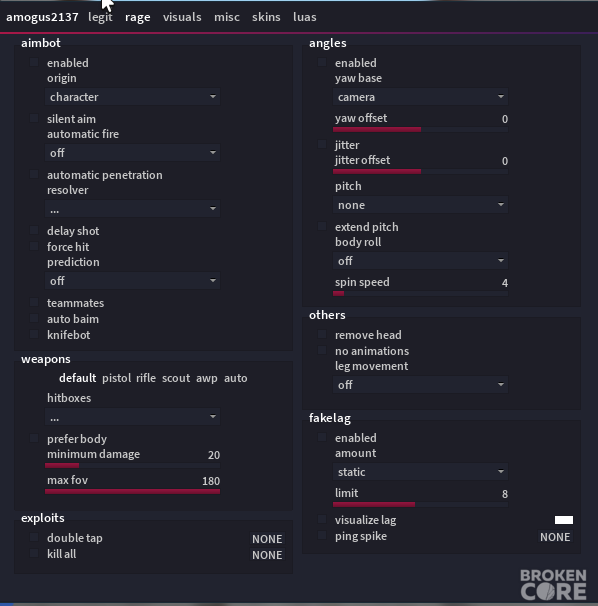Image resolution: width=598 pixels, height=606 pixels.
Task: Select the awp weapon tab
Action: 206,378
